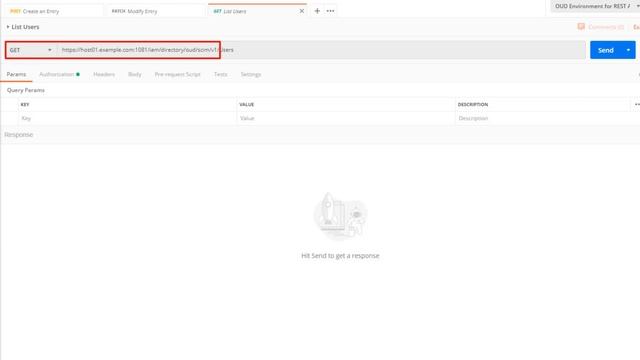Open the OUD Environment dropdown

click(596, 6)
